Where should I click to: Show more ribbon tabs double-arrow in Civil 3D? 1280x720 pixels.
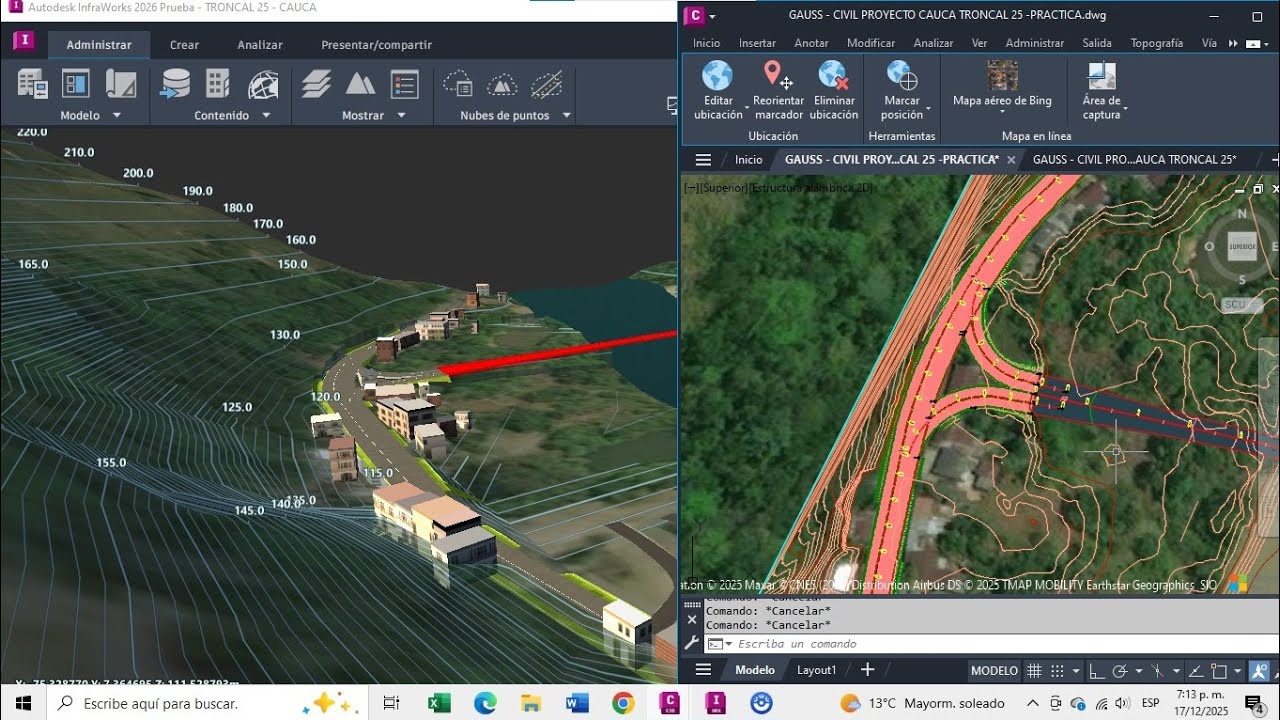[1234, 43]
